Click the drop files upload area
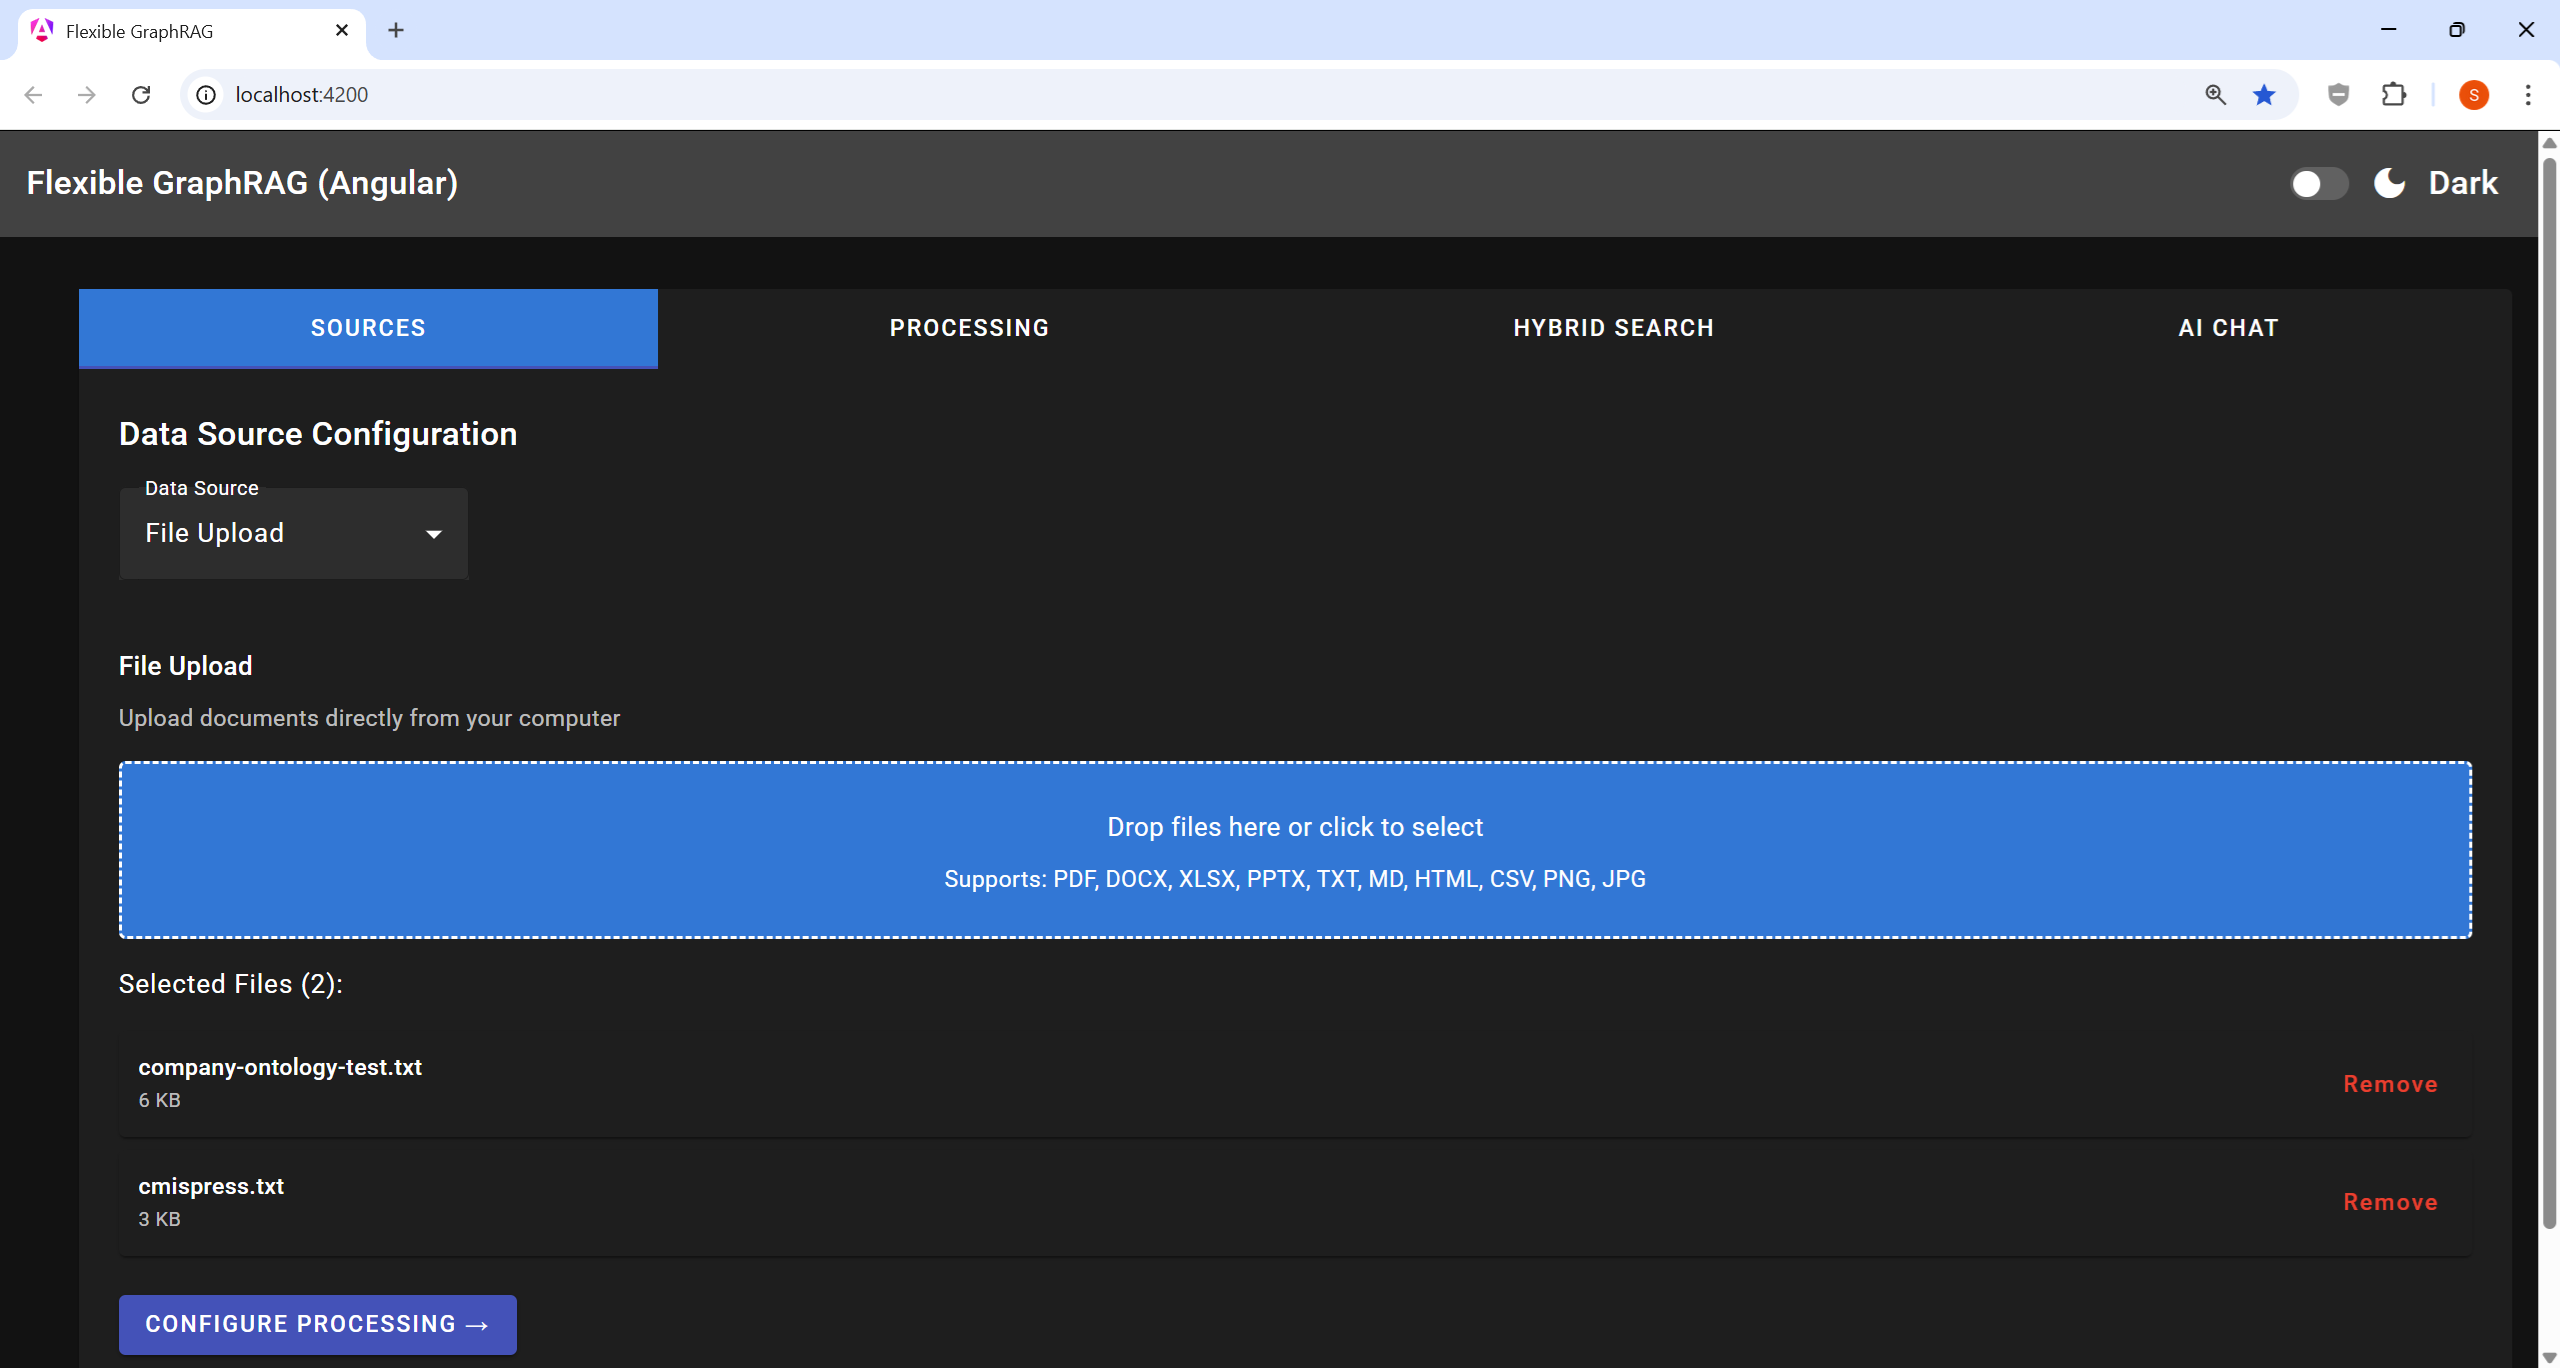 tap(1295, 850)
